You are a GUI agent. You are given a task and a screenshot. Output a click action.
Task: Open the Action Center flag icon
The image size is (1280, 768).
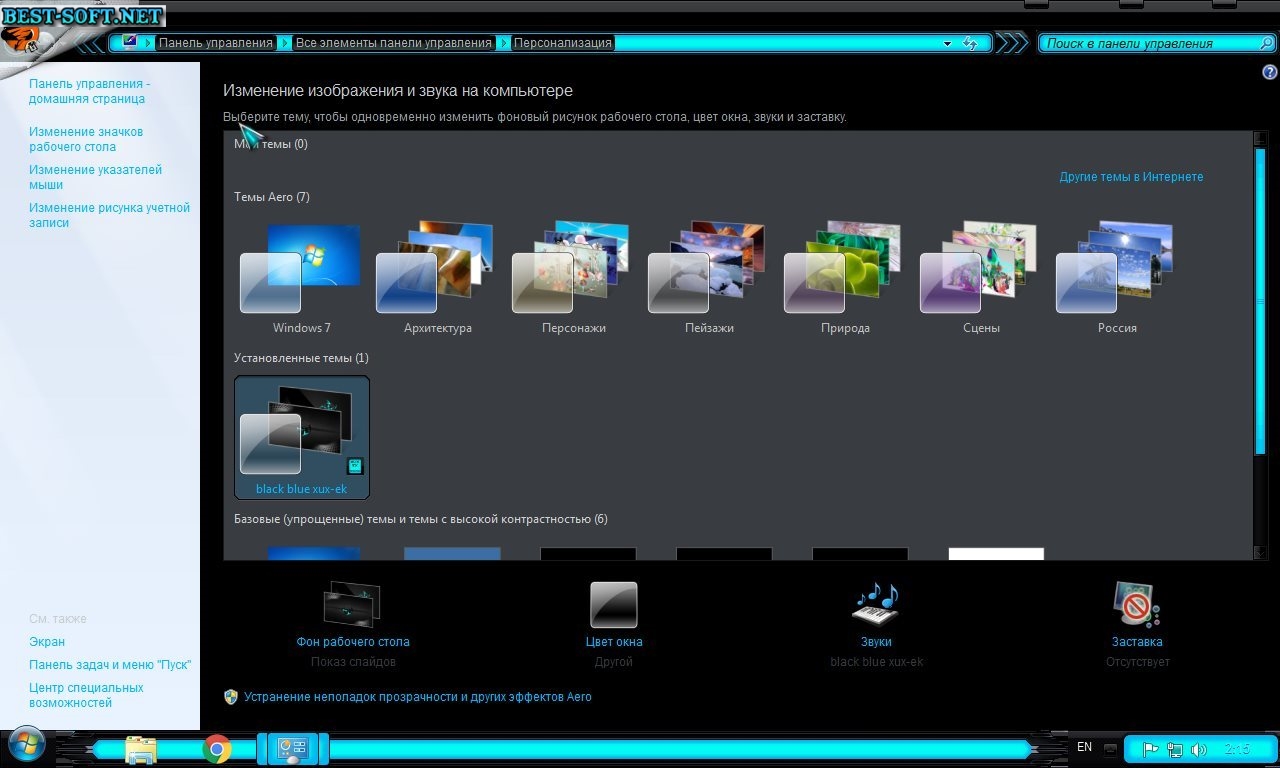tap(1150, 749)
